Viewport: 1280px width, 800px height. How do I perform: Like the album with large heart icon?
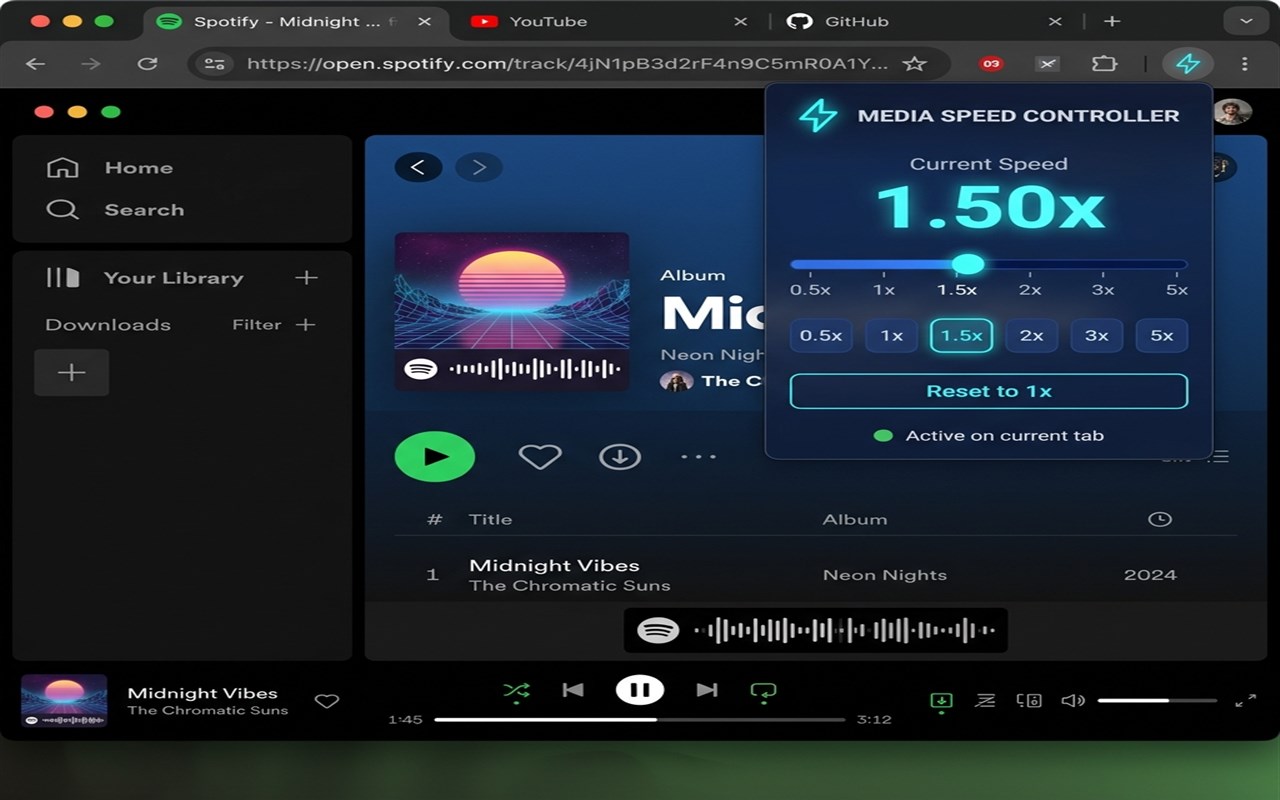coord(540,457)
